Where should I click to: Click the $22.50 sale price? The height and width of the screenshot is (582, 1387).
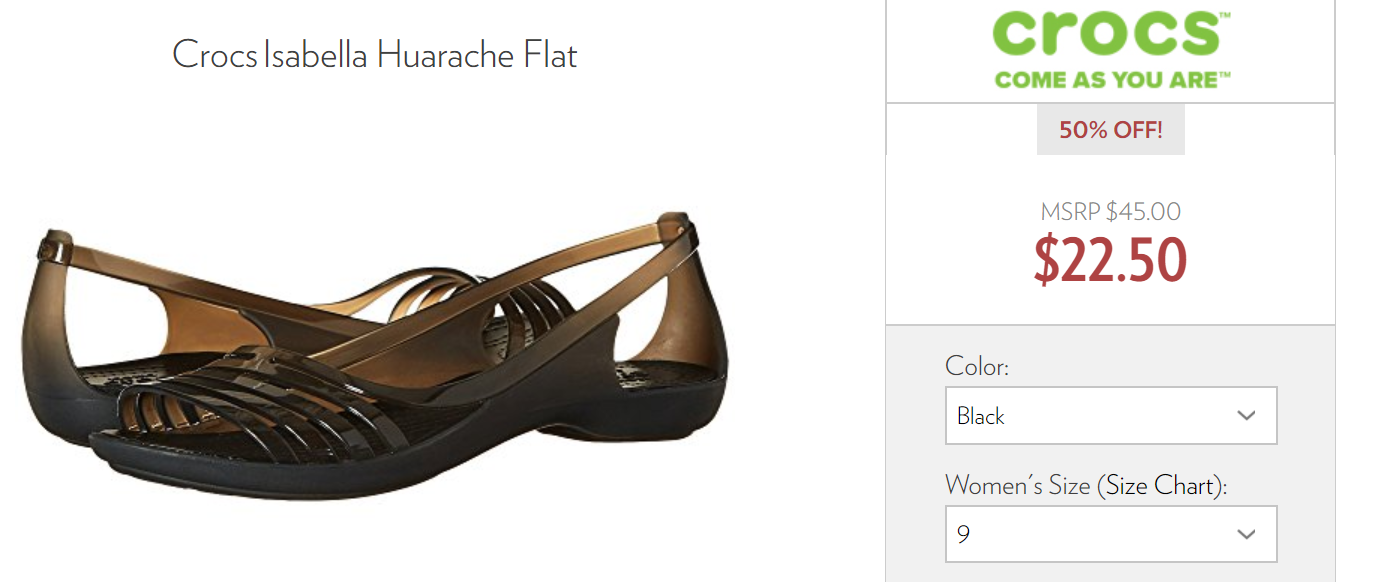tap(1110, 260)
